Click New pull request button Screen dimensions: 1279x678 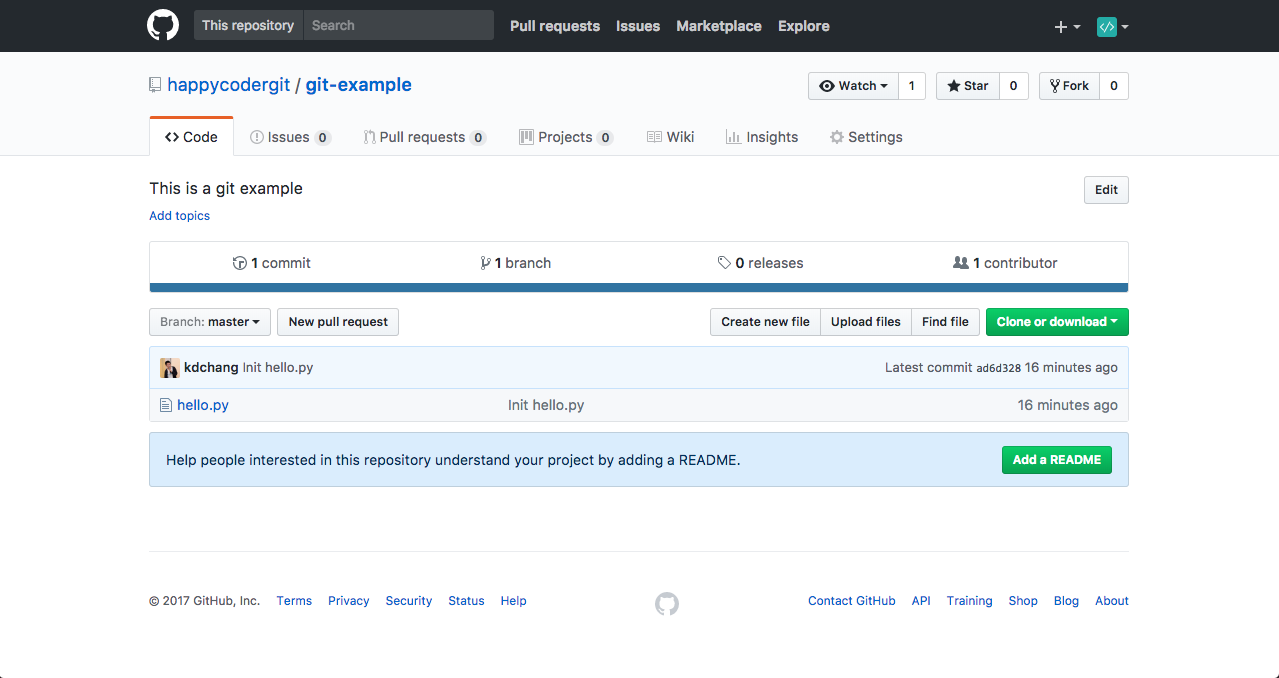coord(338,322)
